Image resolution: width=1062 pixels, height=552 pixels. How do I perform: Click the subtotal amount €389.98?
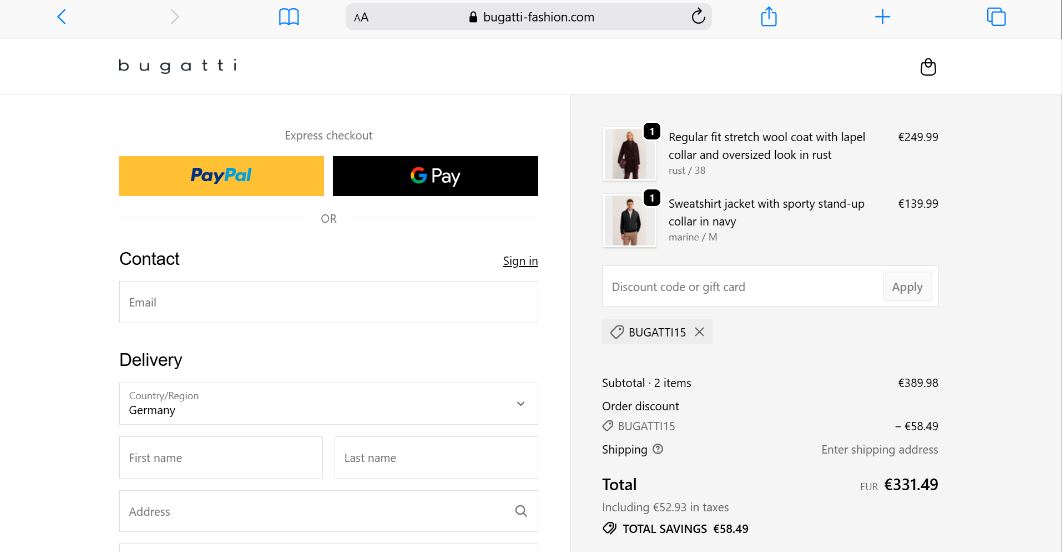(918, 383)
